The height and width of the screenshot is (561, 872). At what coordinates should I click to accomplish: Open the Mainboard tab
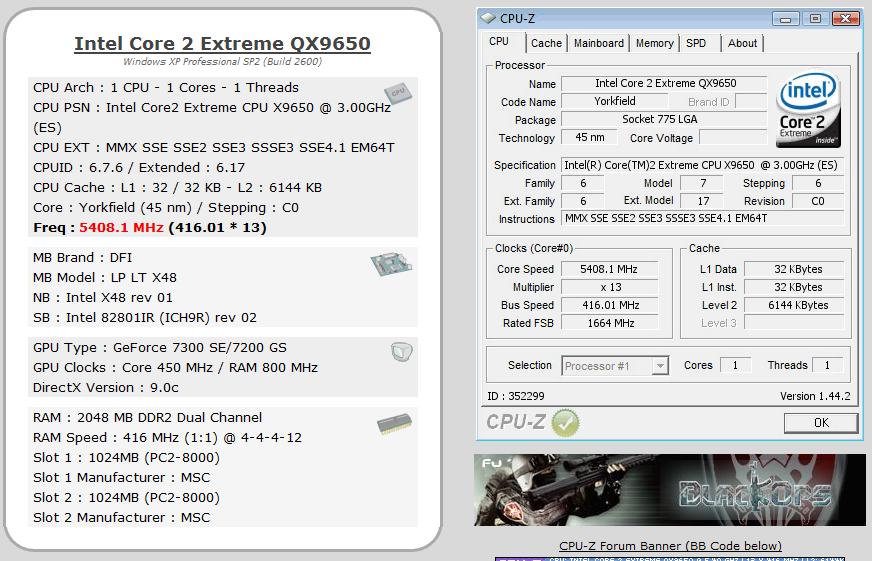598,43
